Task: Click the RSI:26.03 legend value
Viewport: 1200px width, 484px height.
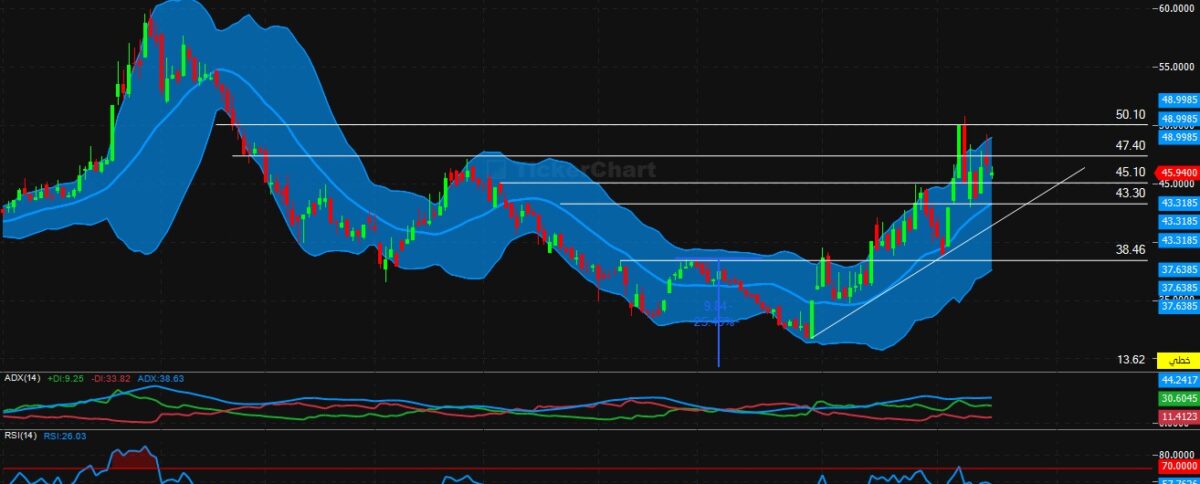Action: (x=65, y=436)
